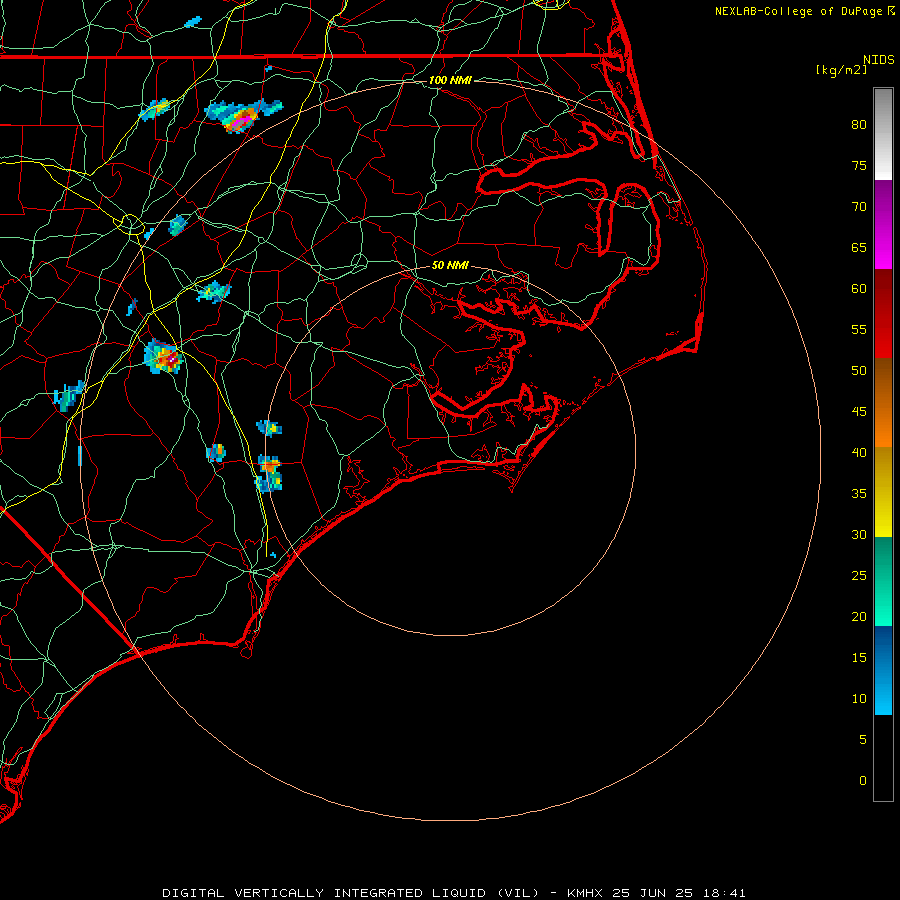Click the 25 value on the scale
Screen dimensions: 900x900
(859, 576)
